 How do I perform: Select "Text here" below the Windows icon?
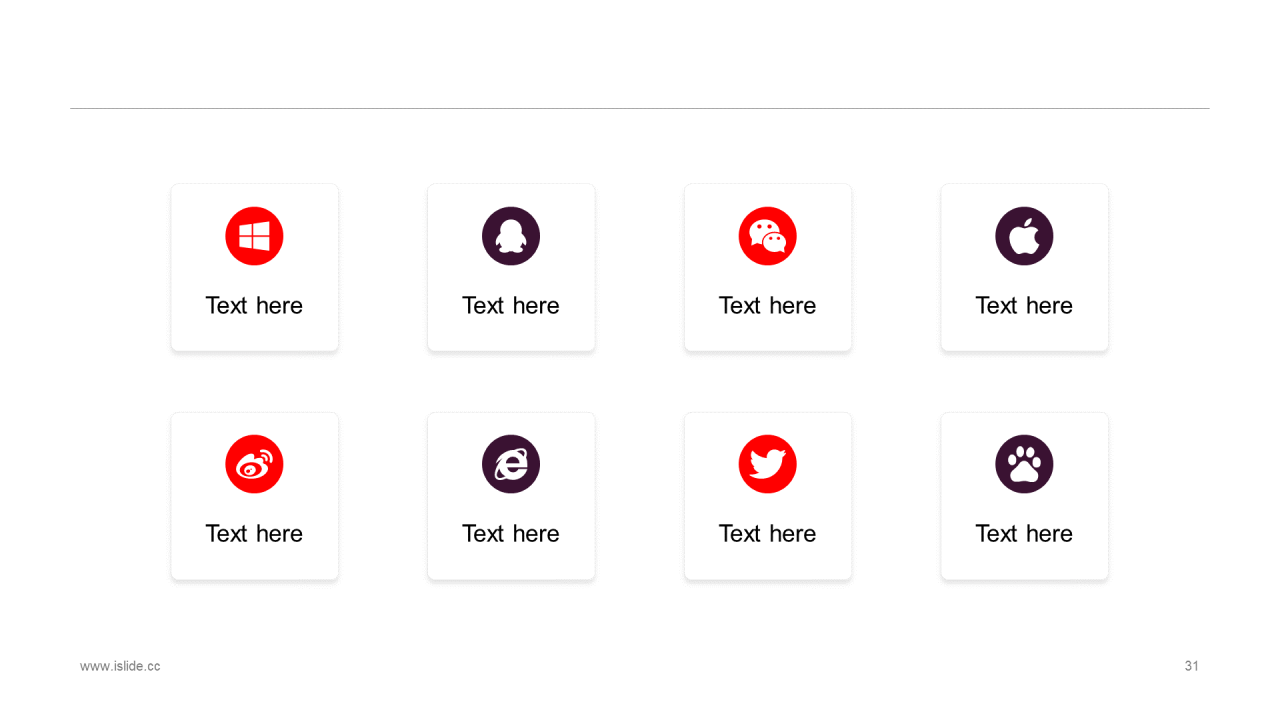[x=254, y=305]
